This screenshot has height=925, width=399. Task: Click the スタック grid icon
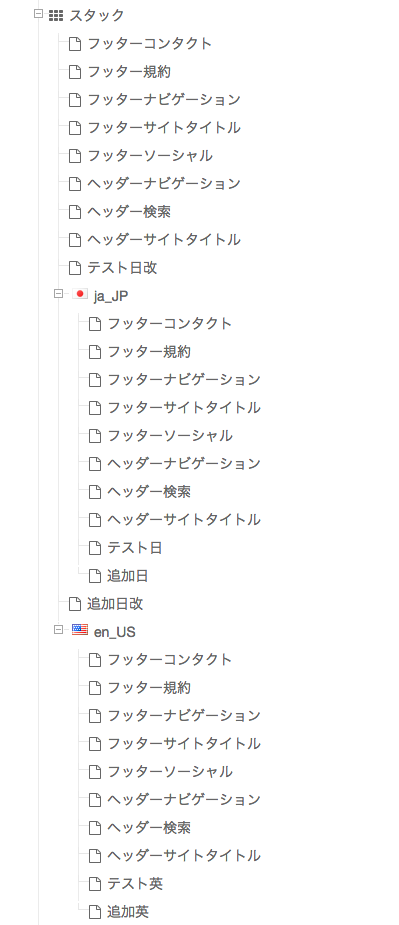[56, 15]
